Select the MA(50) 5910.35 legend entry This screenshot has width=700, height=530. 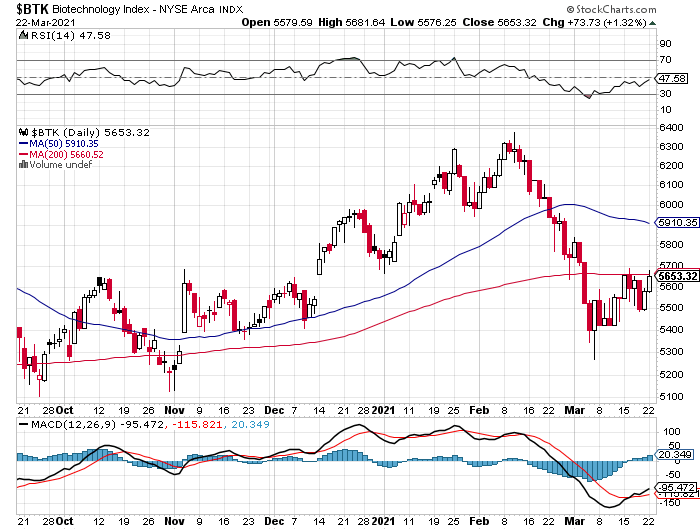60,143
